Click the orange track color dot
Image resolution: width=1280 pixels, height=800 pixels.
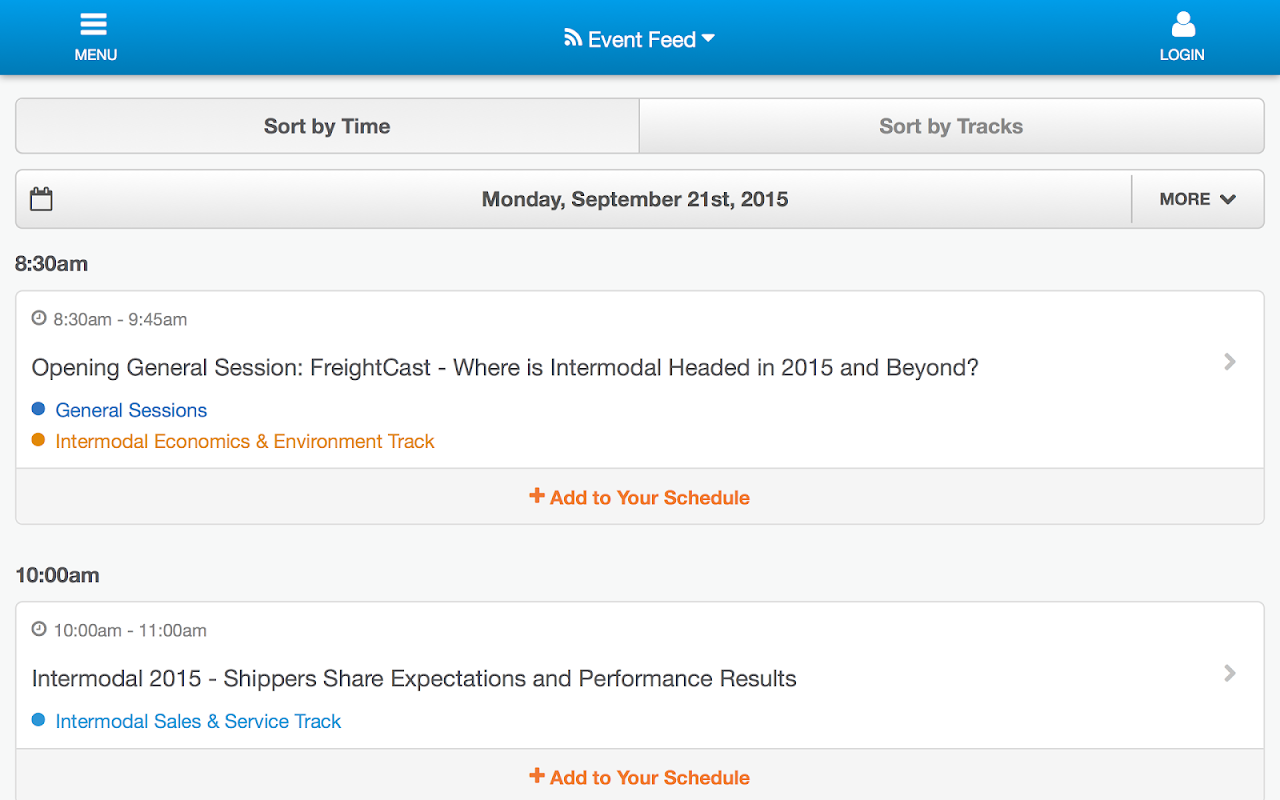click(38, 440)
